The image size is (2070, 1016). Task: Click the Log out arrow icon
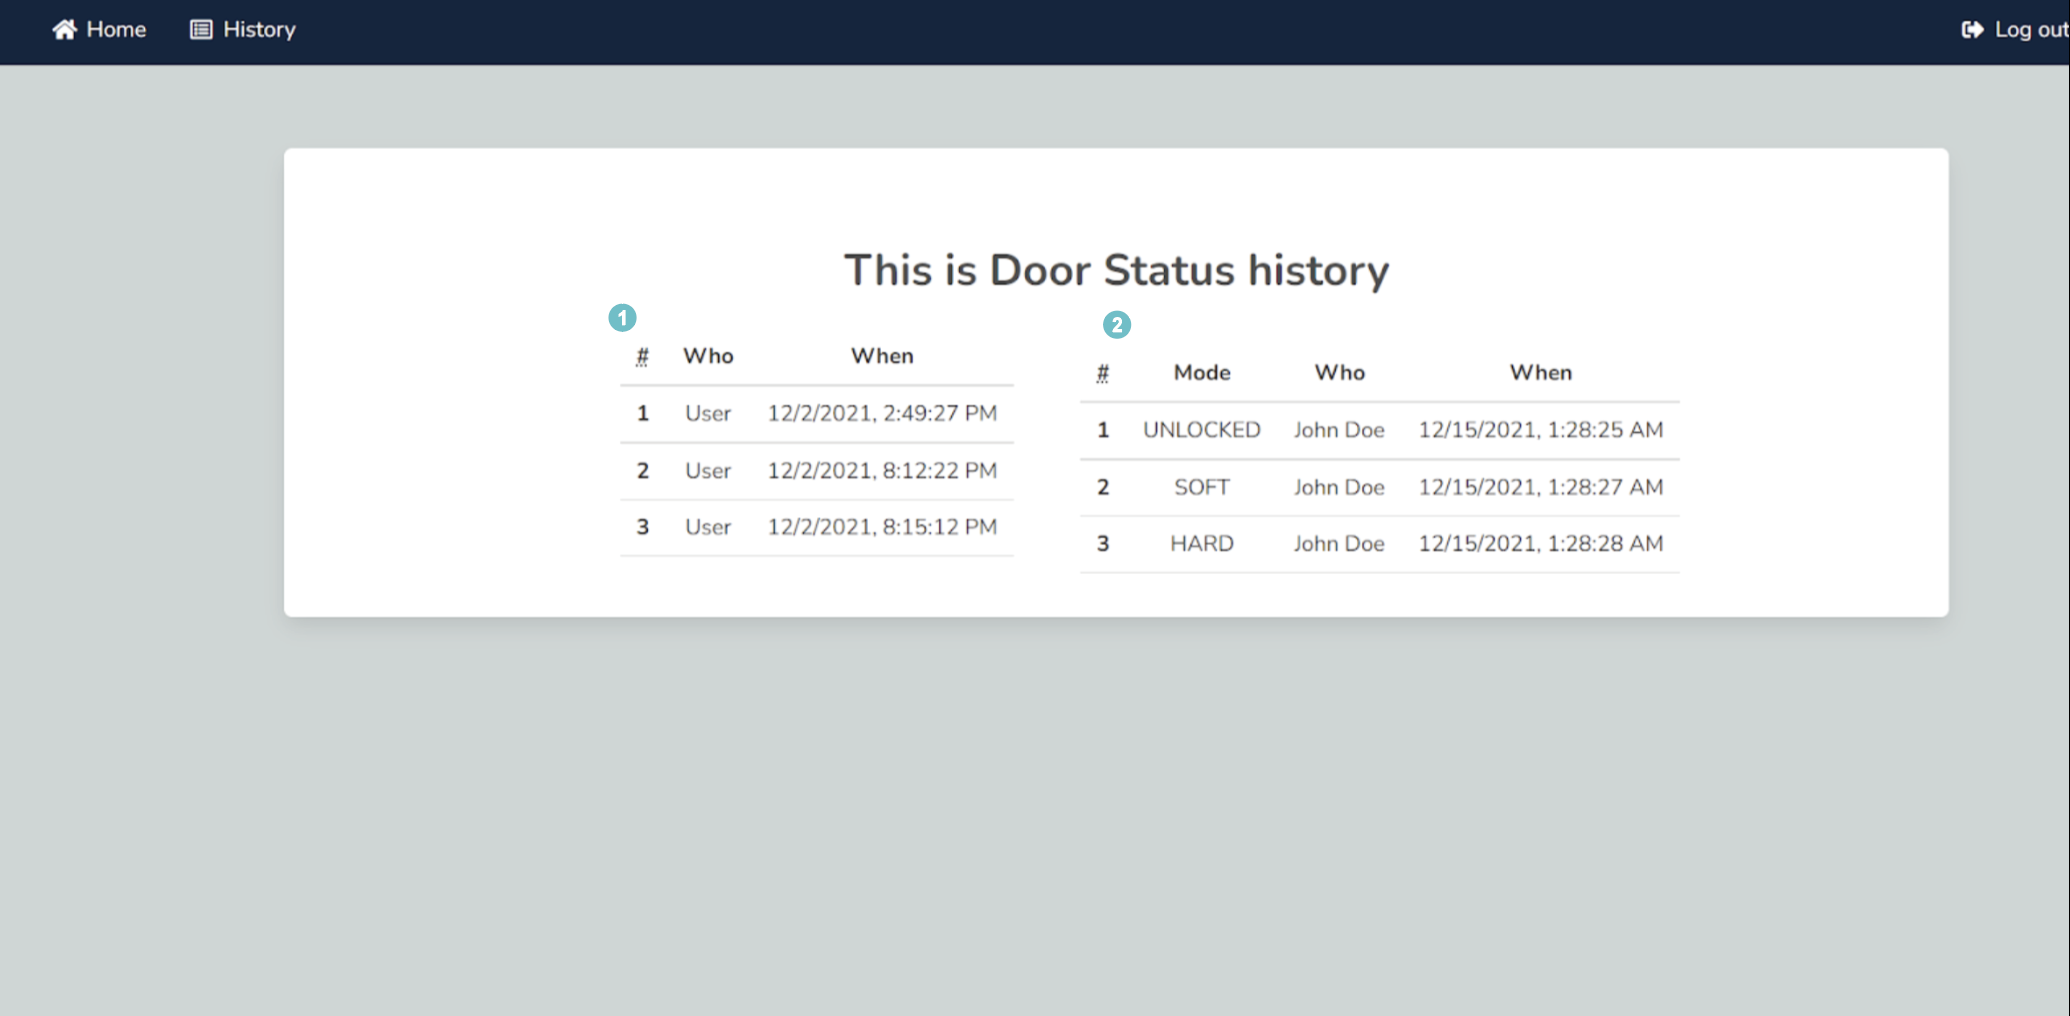click(1972, 30)
